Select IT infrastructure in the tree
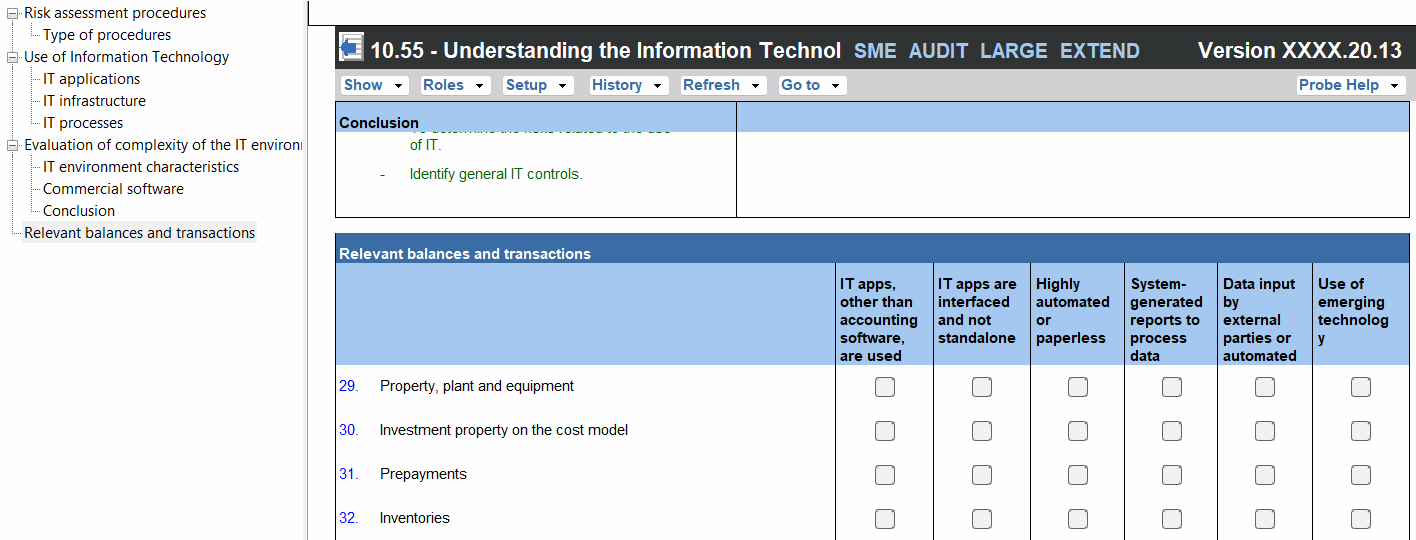This screenshot has width=1416, height=540. [x=94, y=101]
